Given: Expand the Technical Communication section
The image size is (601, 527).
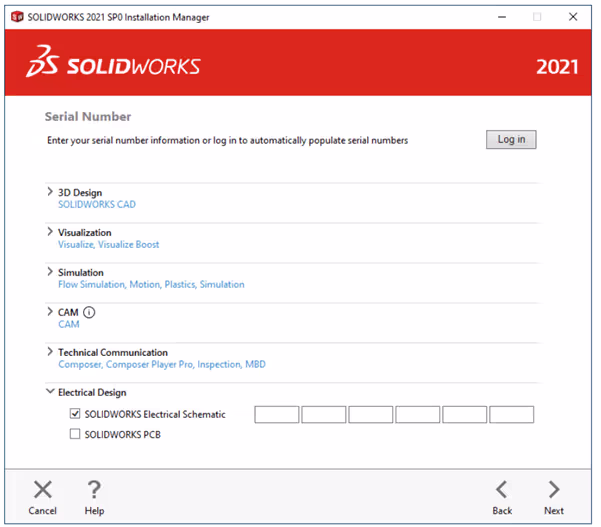Looking at the screenshot, I should pyautogui.click(x=50, y=351).
